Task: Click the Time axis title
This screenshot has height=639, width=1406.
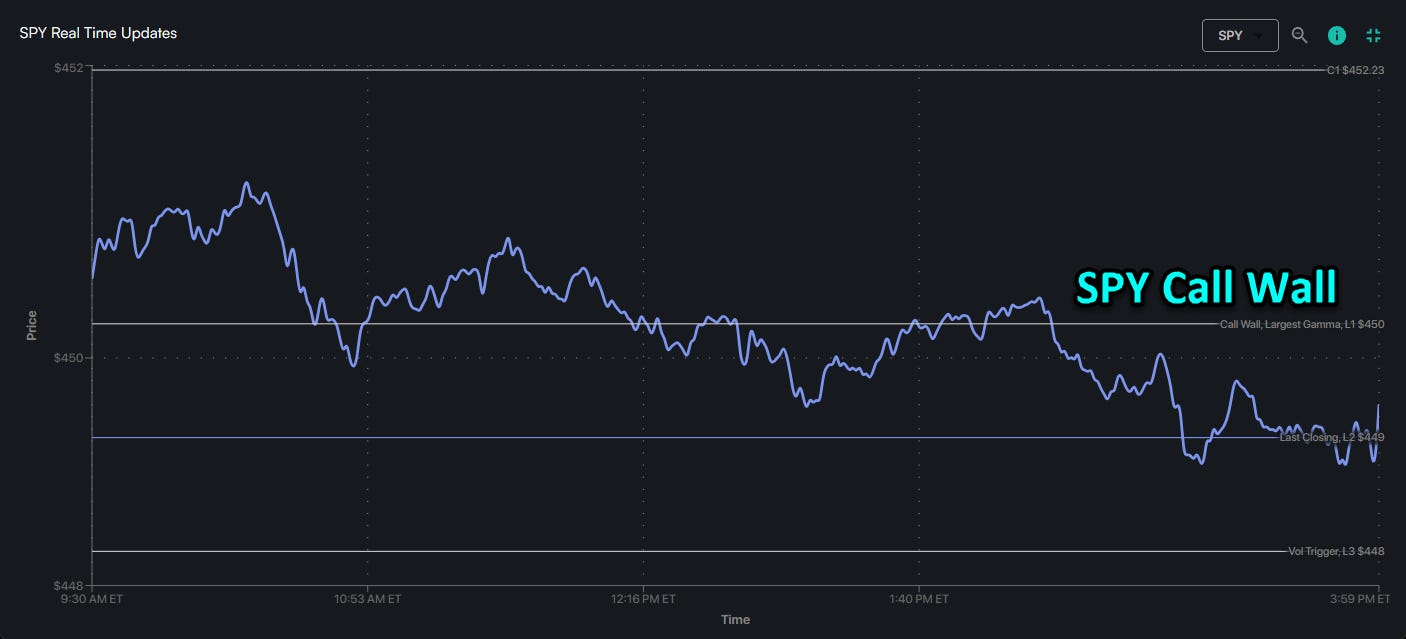Action: click(x=735, y=620)
